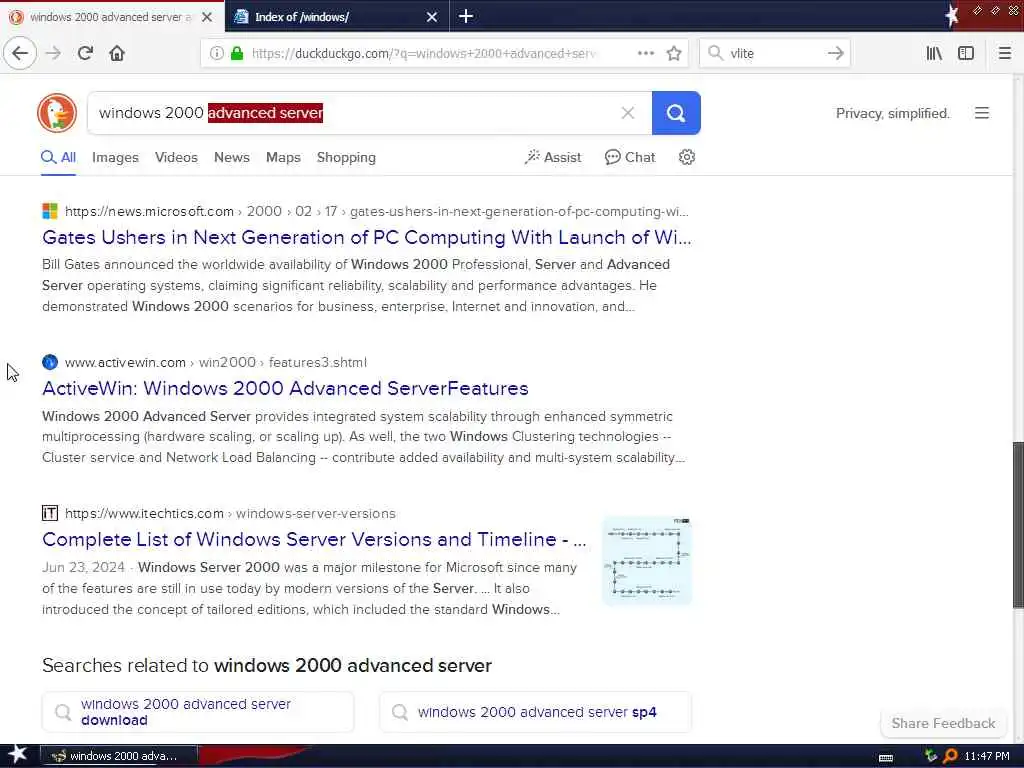Clear the DuckDuckGo search query
Viewport: 1024px width, 768px height.
point(628,113)
